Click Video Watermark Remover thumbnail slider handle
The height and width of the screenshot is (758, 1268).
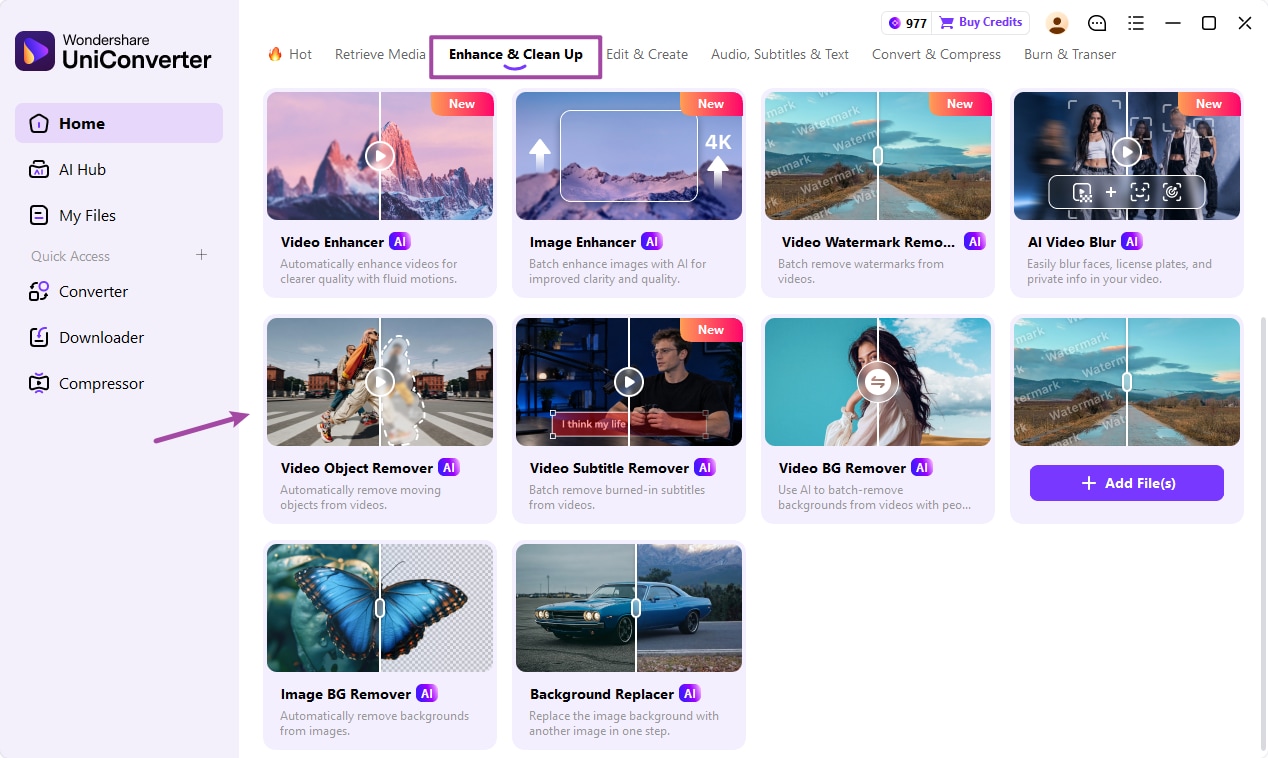878,156
